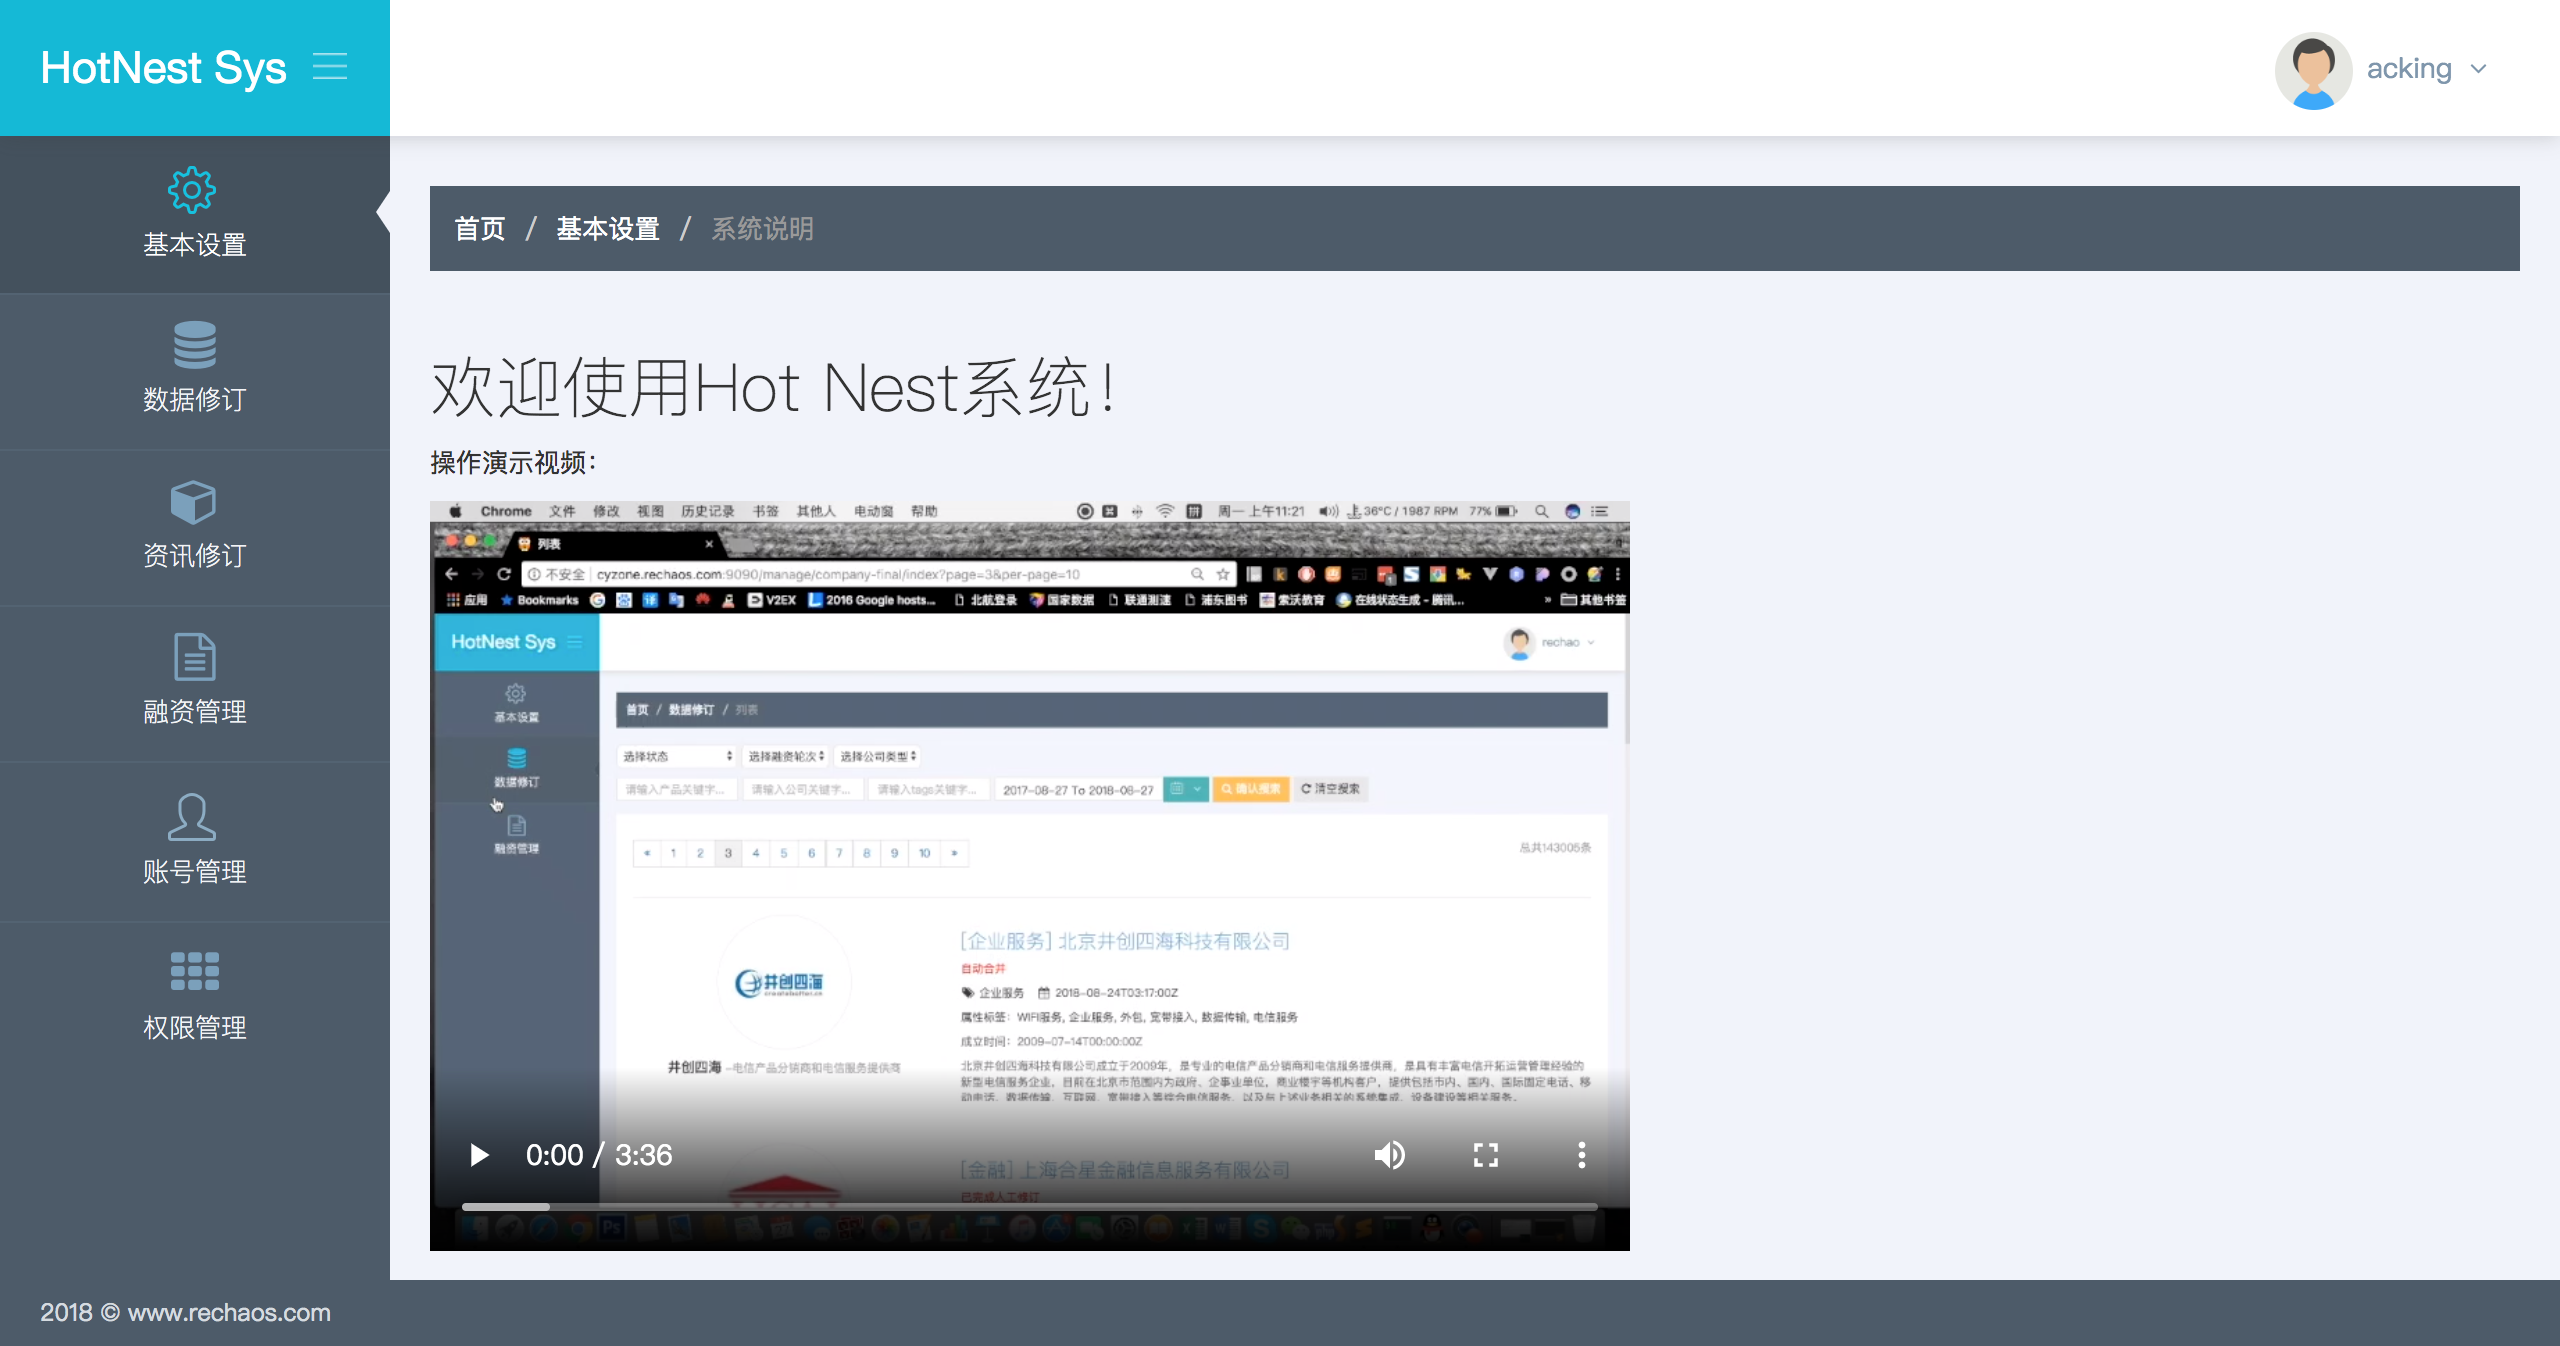Toggle the sidebar with the hamburger icon
The image size is (2560, 1346).
pyautogui.click(x=330, y=67)
